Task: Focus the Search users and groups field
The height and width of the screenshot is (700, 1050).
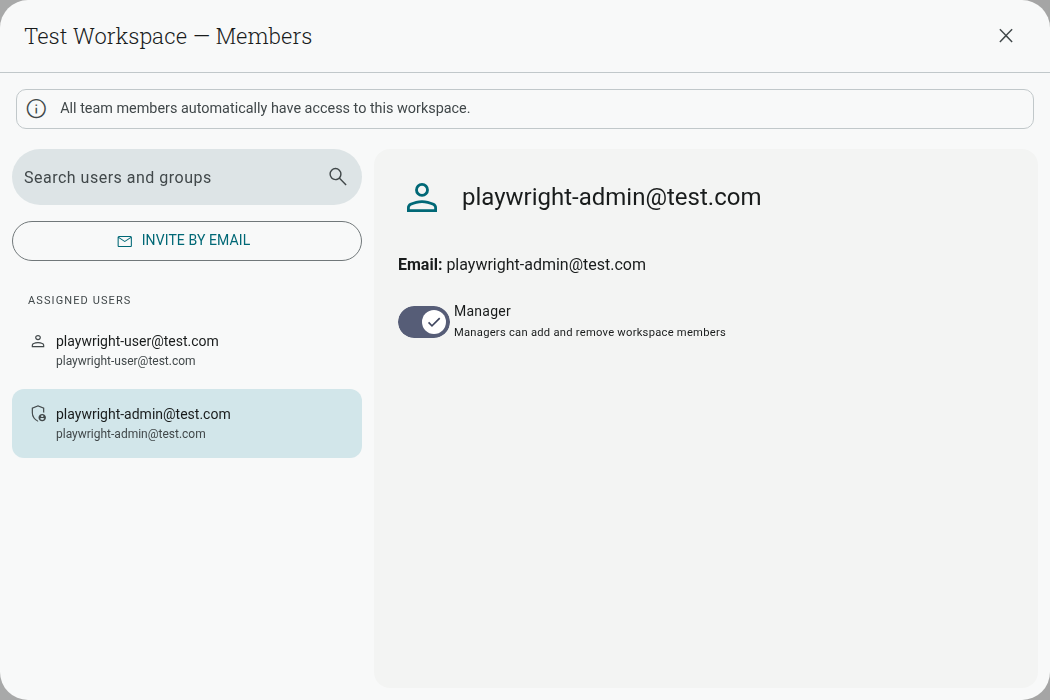Action: pos(187,177)
